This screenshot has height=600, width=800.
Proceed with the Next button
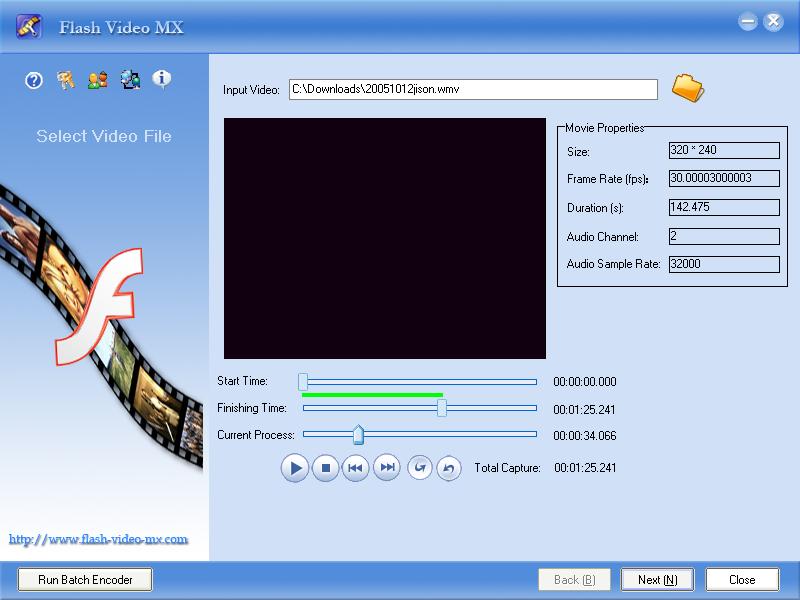(657, 579)
